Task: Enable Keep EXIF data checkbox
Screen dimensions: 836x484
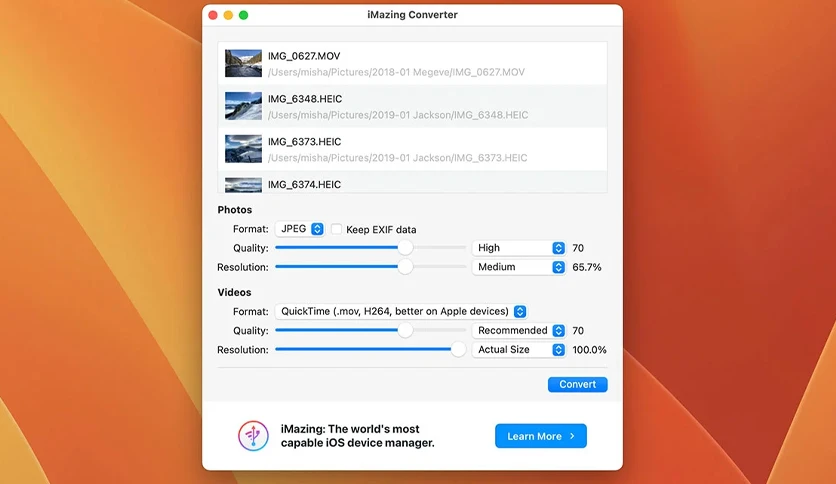Action: point(336,229)
